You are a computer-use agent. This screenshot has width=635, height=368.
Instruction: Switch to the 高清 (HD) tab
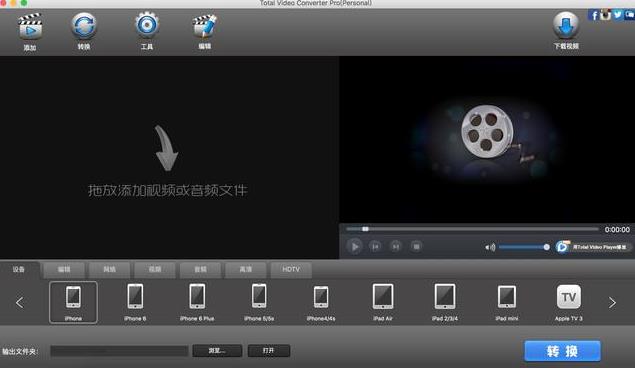tap(245, 270)
